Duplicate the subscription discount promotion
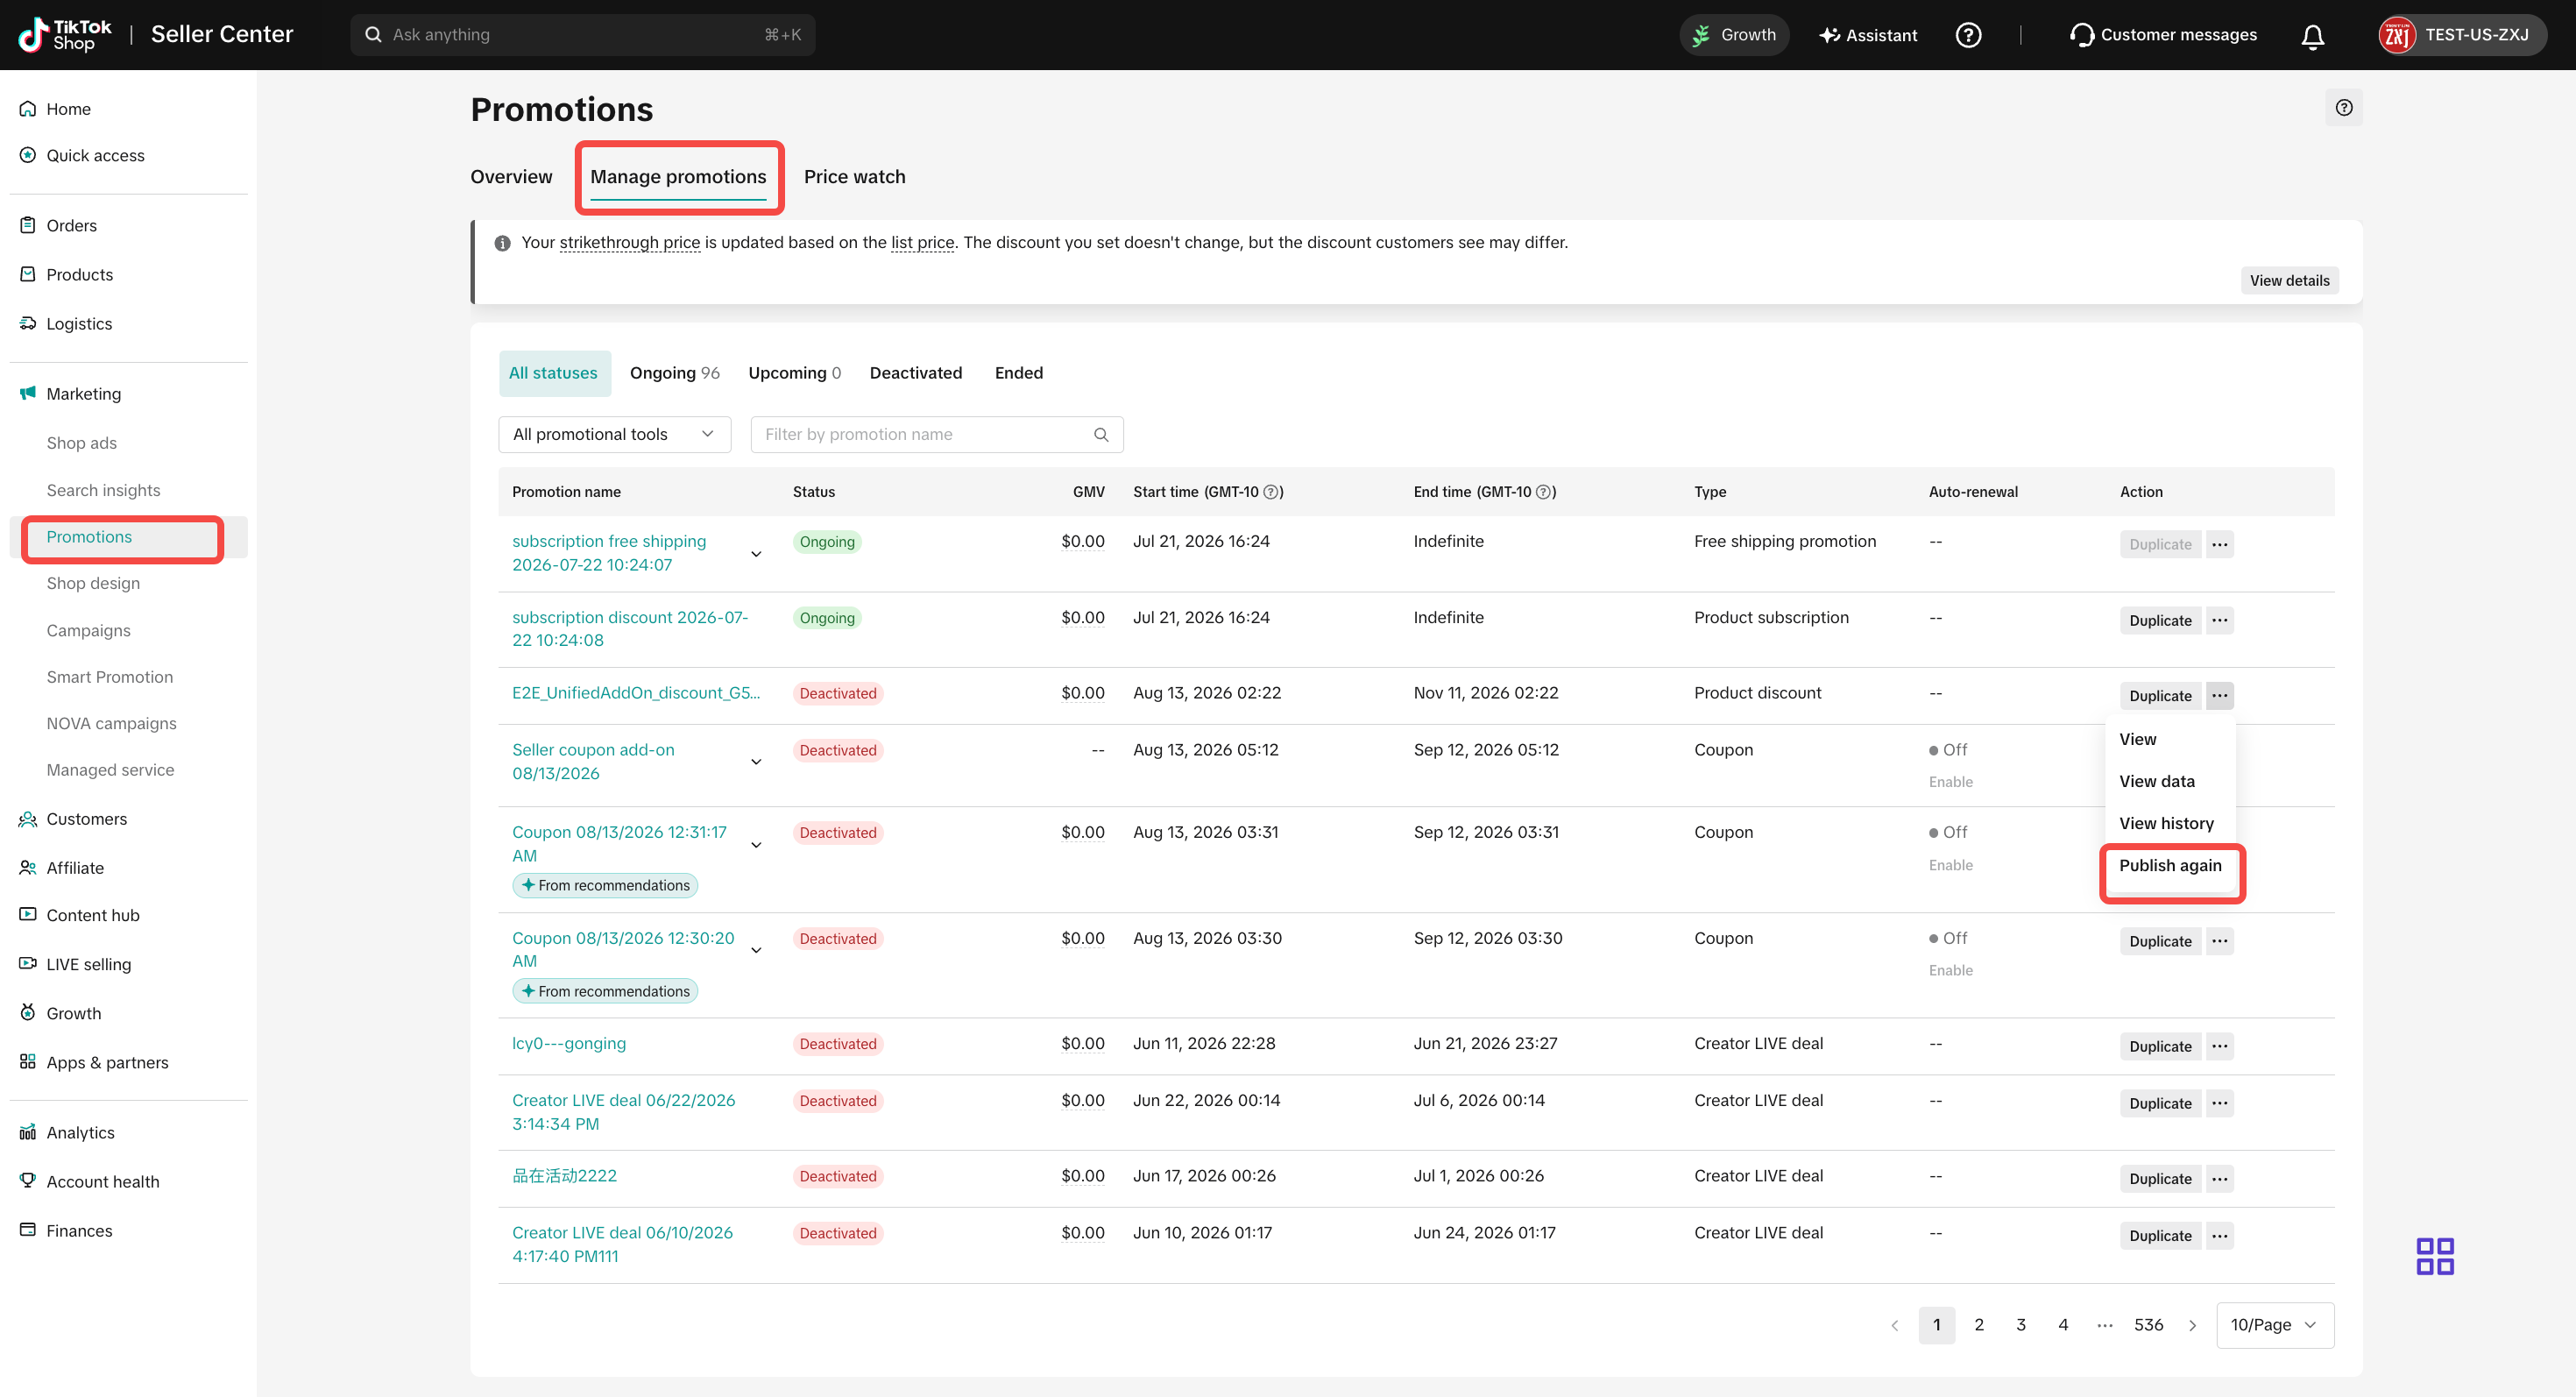This screenshot has height=1397, width=2576. [2160, 621]
